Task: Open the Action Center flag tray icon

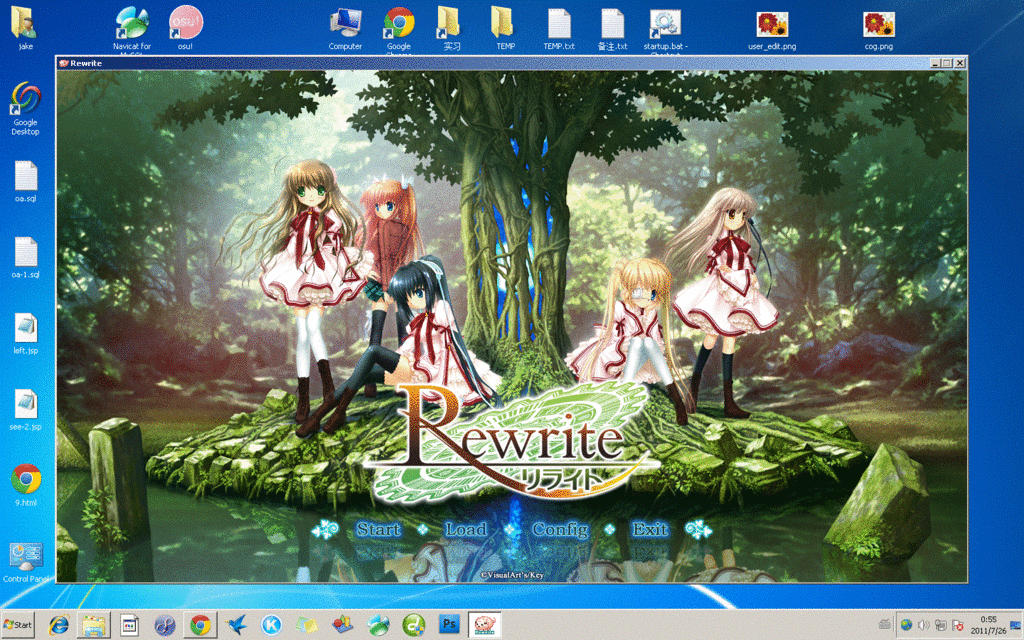Action: [957, 625]
